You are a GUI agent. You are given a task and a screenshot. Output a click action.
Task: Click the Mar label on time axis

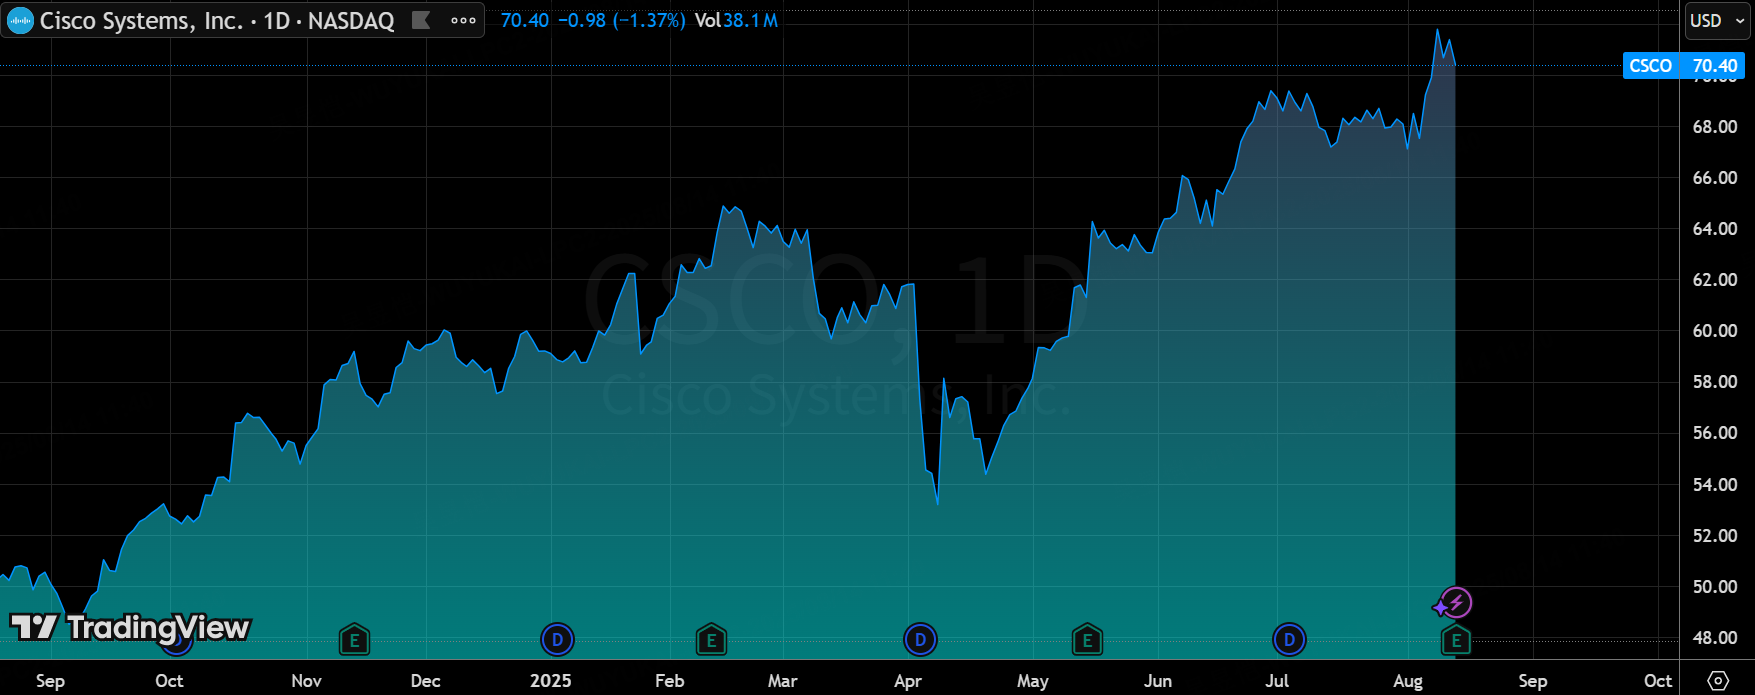pyautogui.click(x=782, y=681)
